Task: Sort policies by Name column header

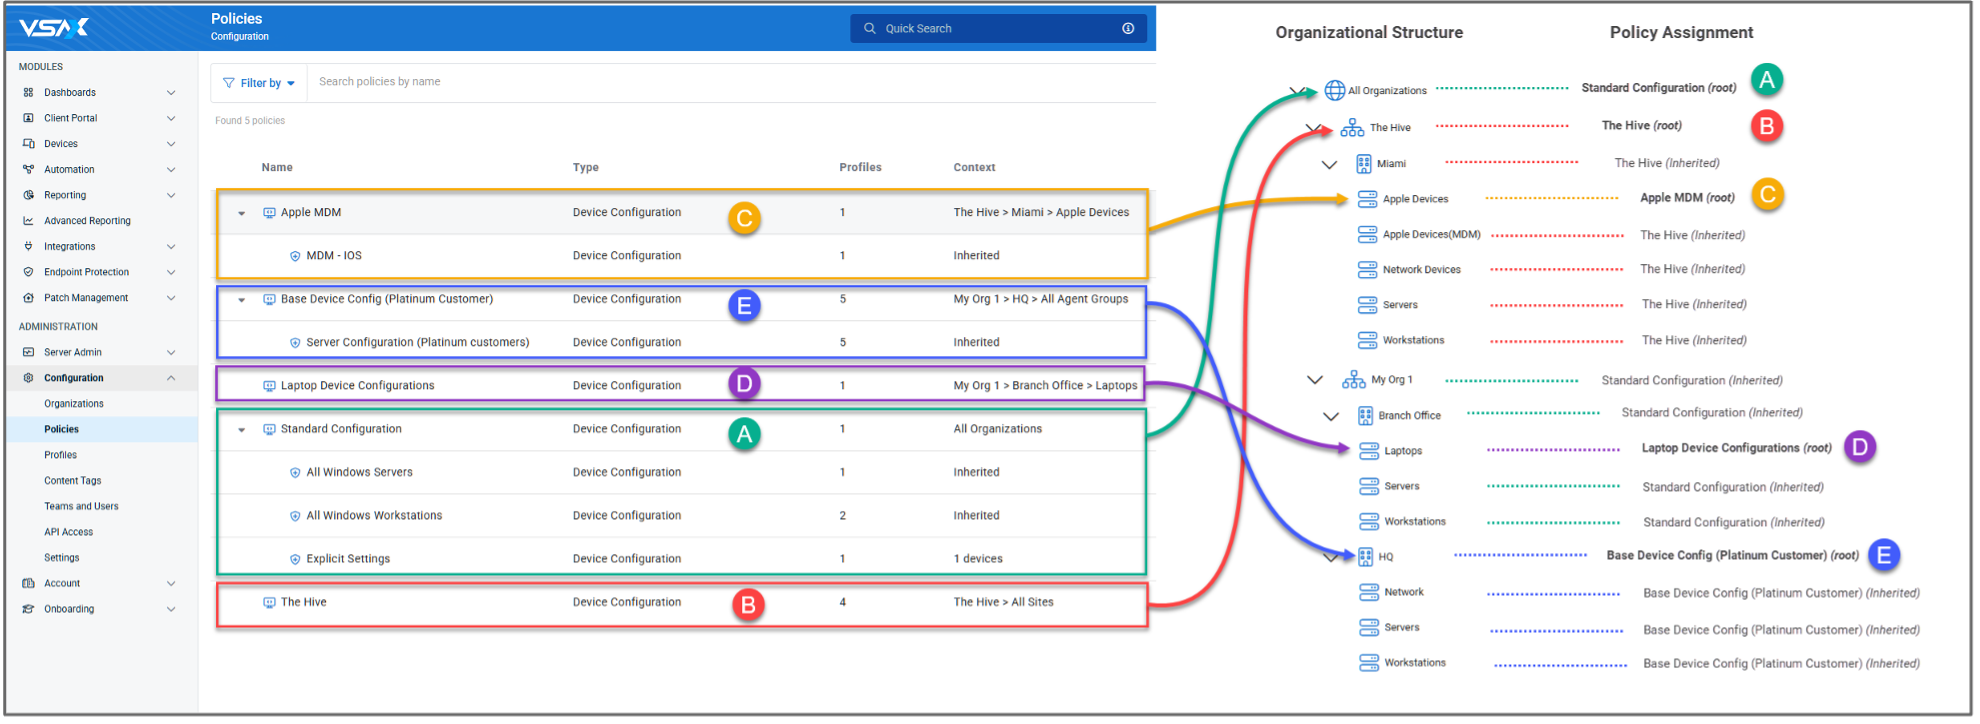Action: 277,167
